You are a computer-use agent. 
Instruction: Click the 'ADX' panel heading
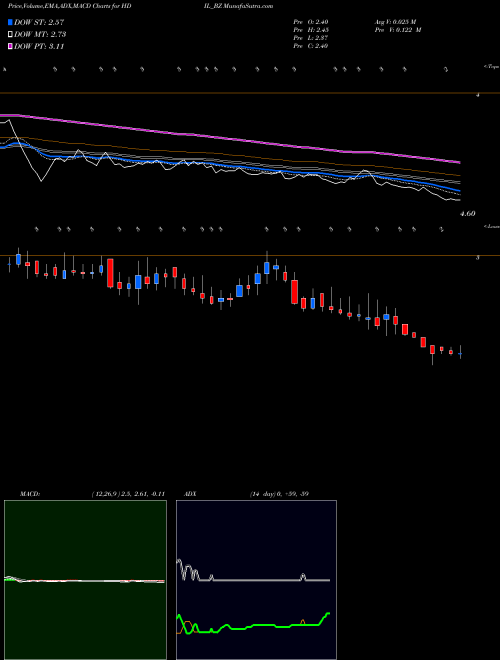click(x=190, y=494)
